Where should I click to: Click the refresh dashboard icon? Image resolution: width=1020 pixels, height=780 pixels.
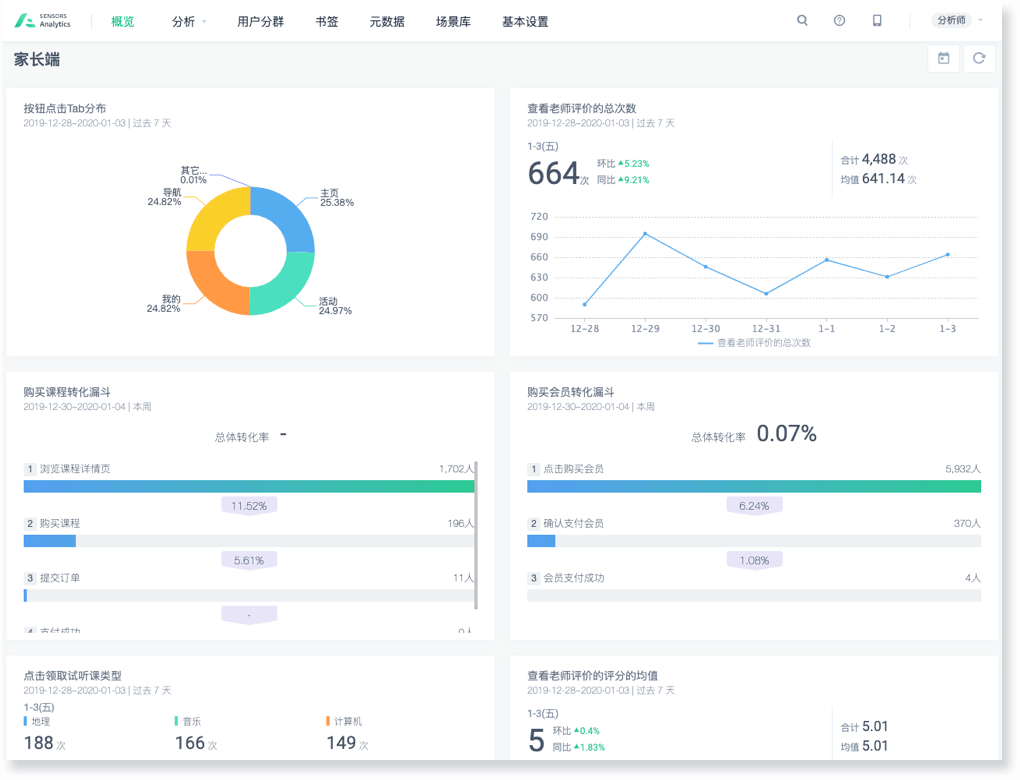coord(979,59)
